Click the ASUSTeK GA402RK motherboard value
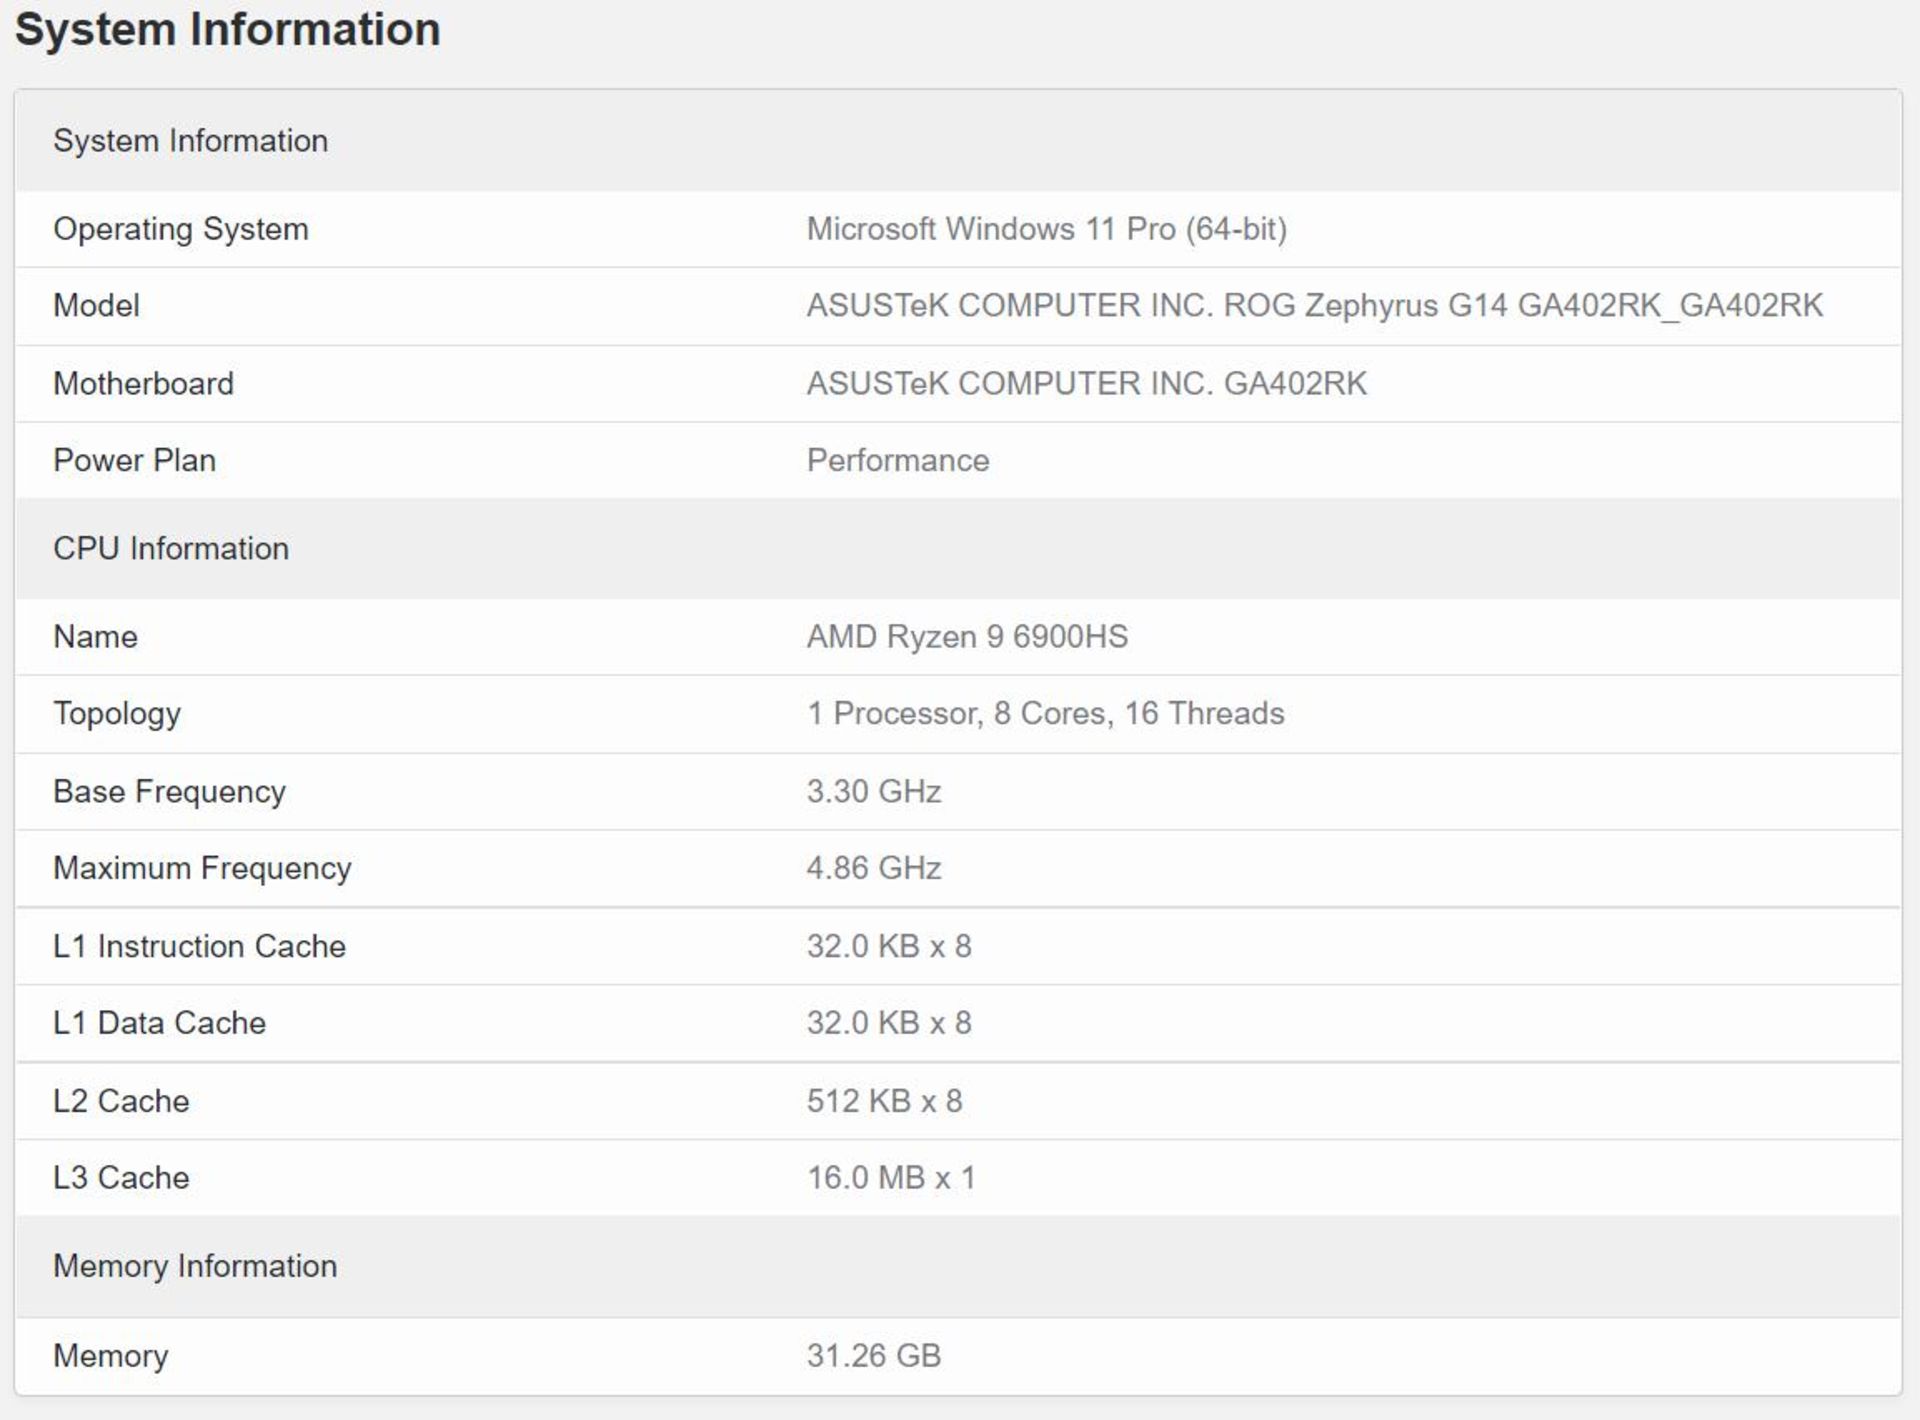Screen dimensions: 1920x1420 click(x=1086, y=383)
